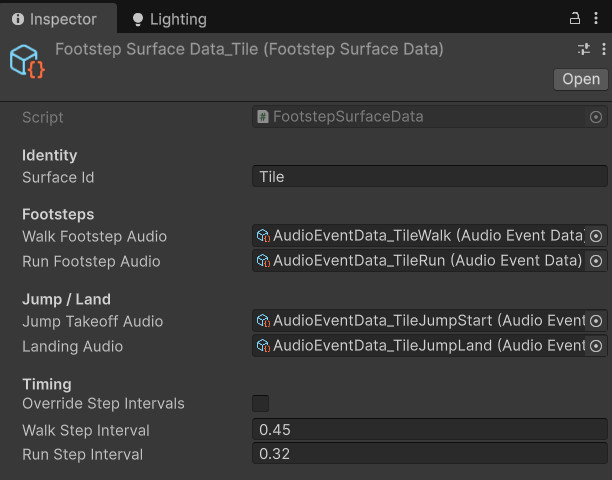Click the Run Step Interval value field
The height and width of the screenshot is (480, 612).
point(430,453)
